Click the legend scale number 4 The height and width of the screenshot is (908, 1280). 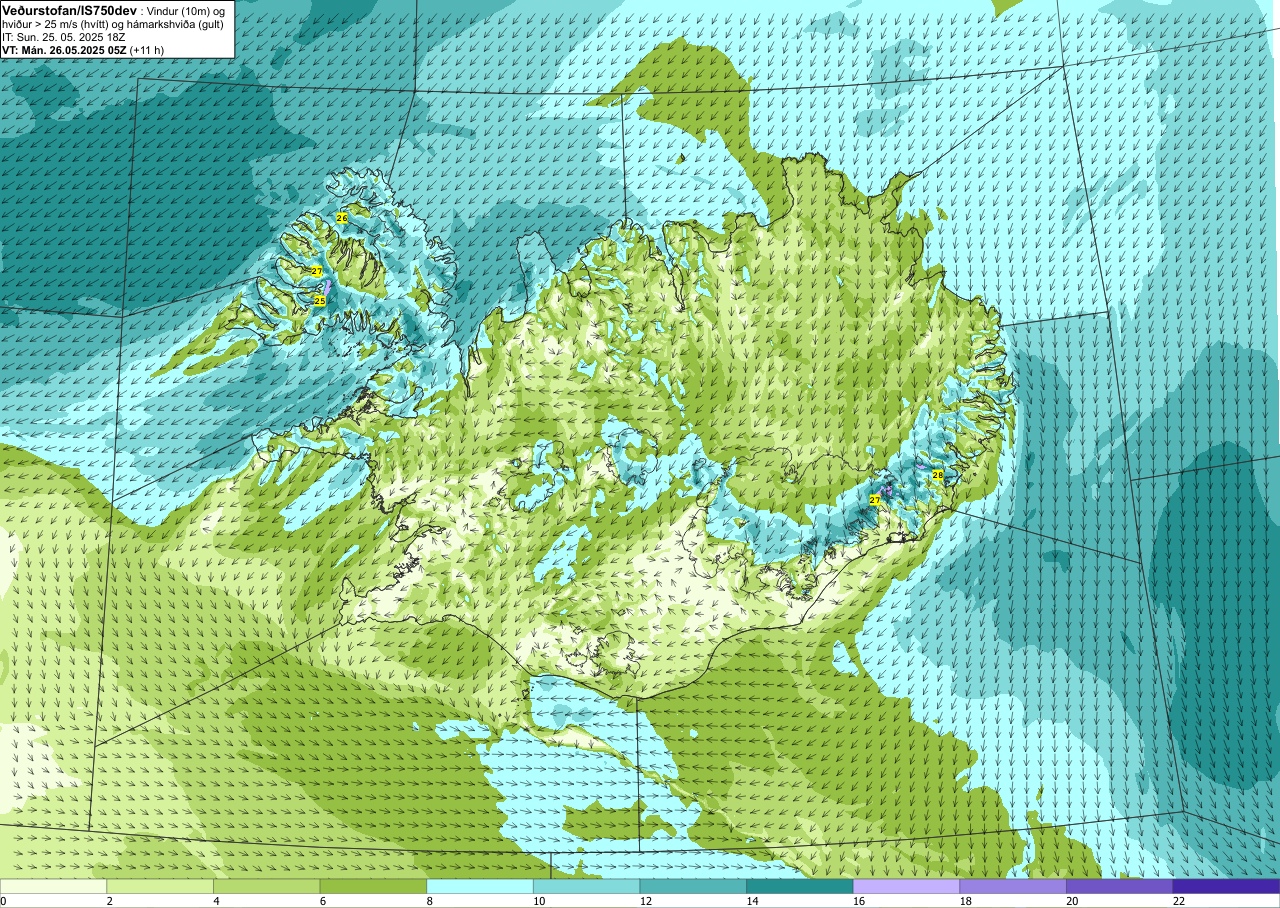point(216,901)
